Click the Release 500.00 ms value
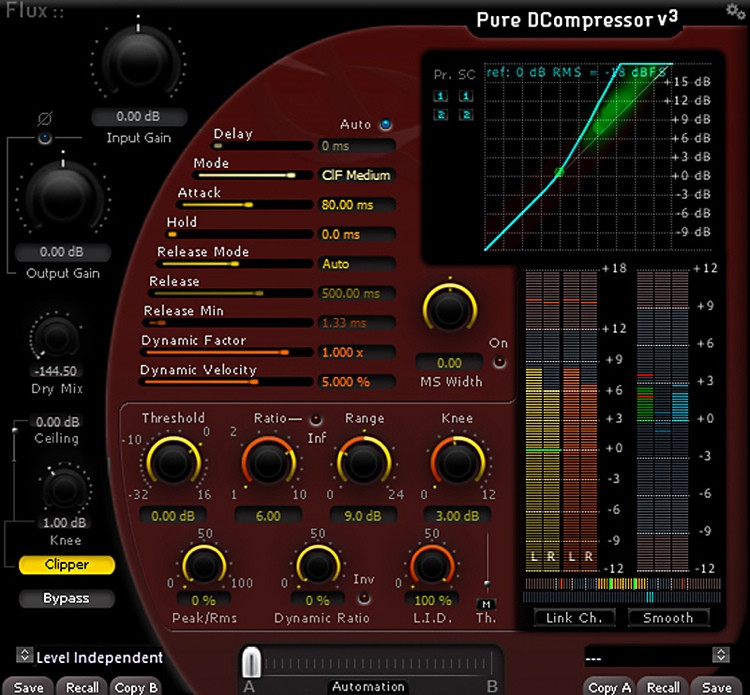This screenshot has height=695, width=750. pyautogui.click(x=357, y=293)
